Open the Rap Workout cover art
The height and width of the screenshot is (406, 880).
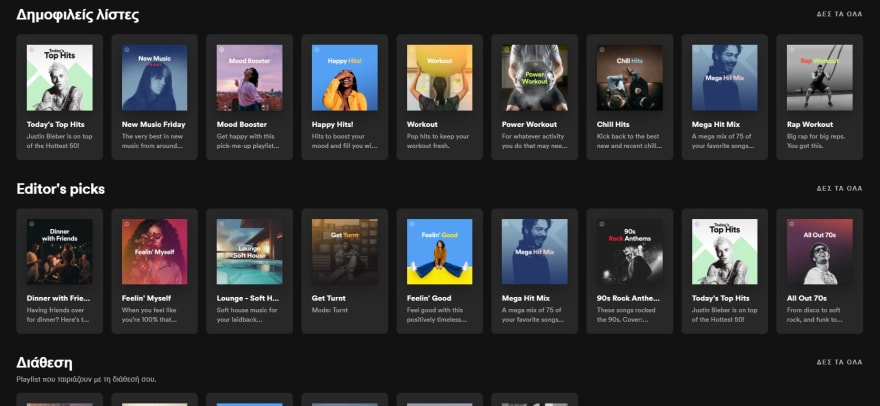[x=819, y=77]
